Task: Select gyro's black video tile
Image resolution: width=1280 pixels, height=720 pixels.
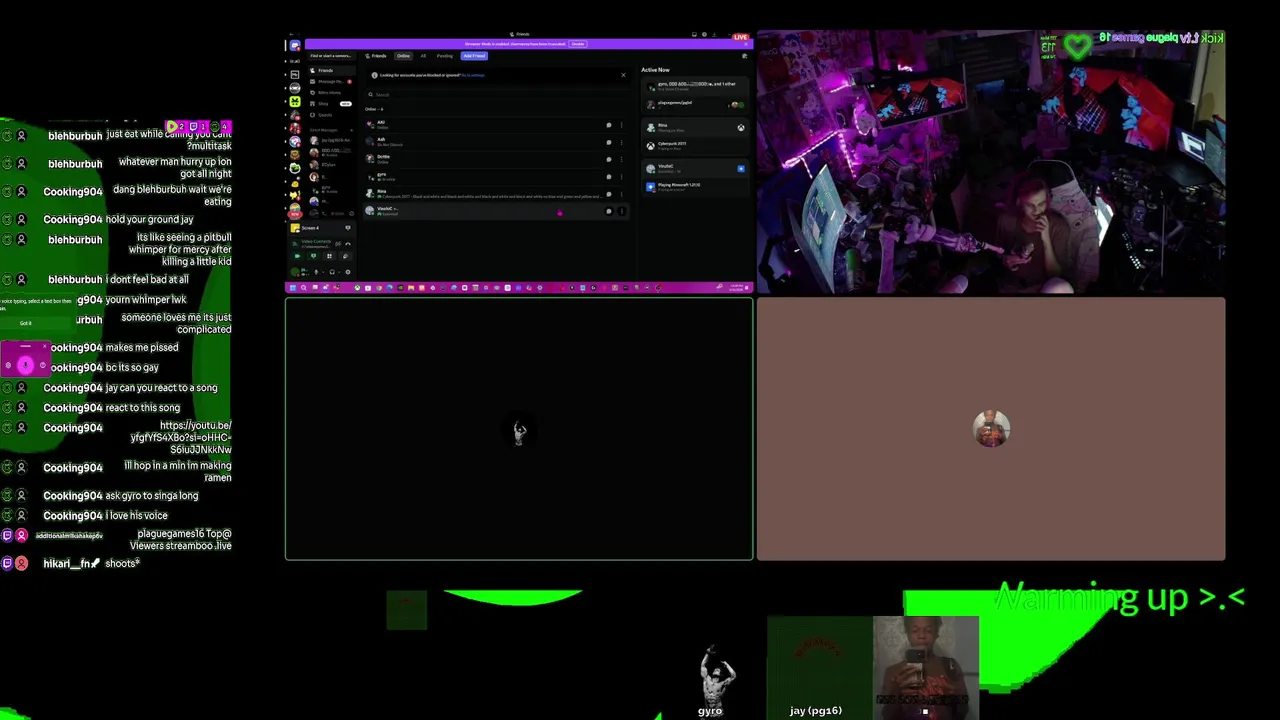Action: (x=519, y=429)
